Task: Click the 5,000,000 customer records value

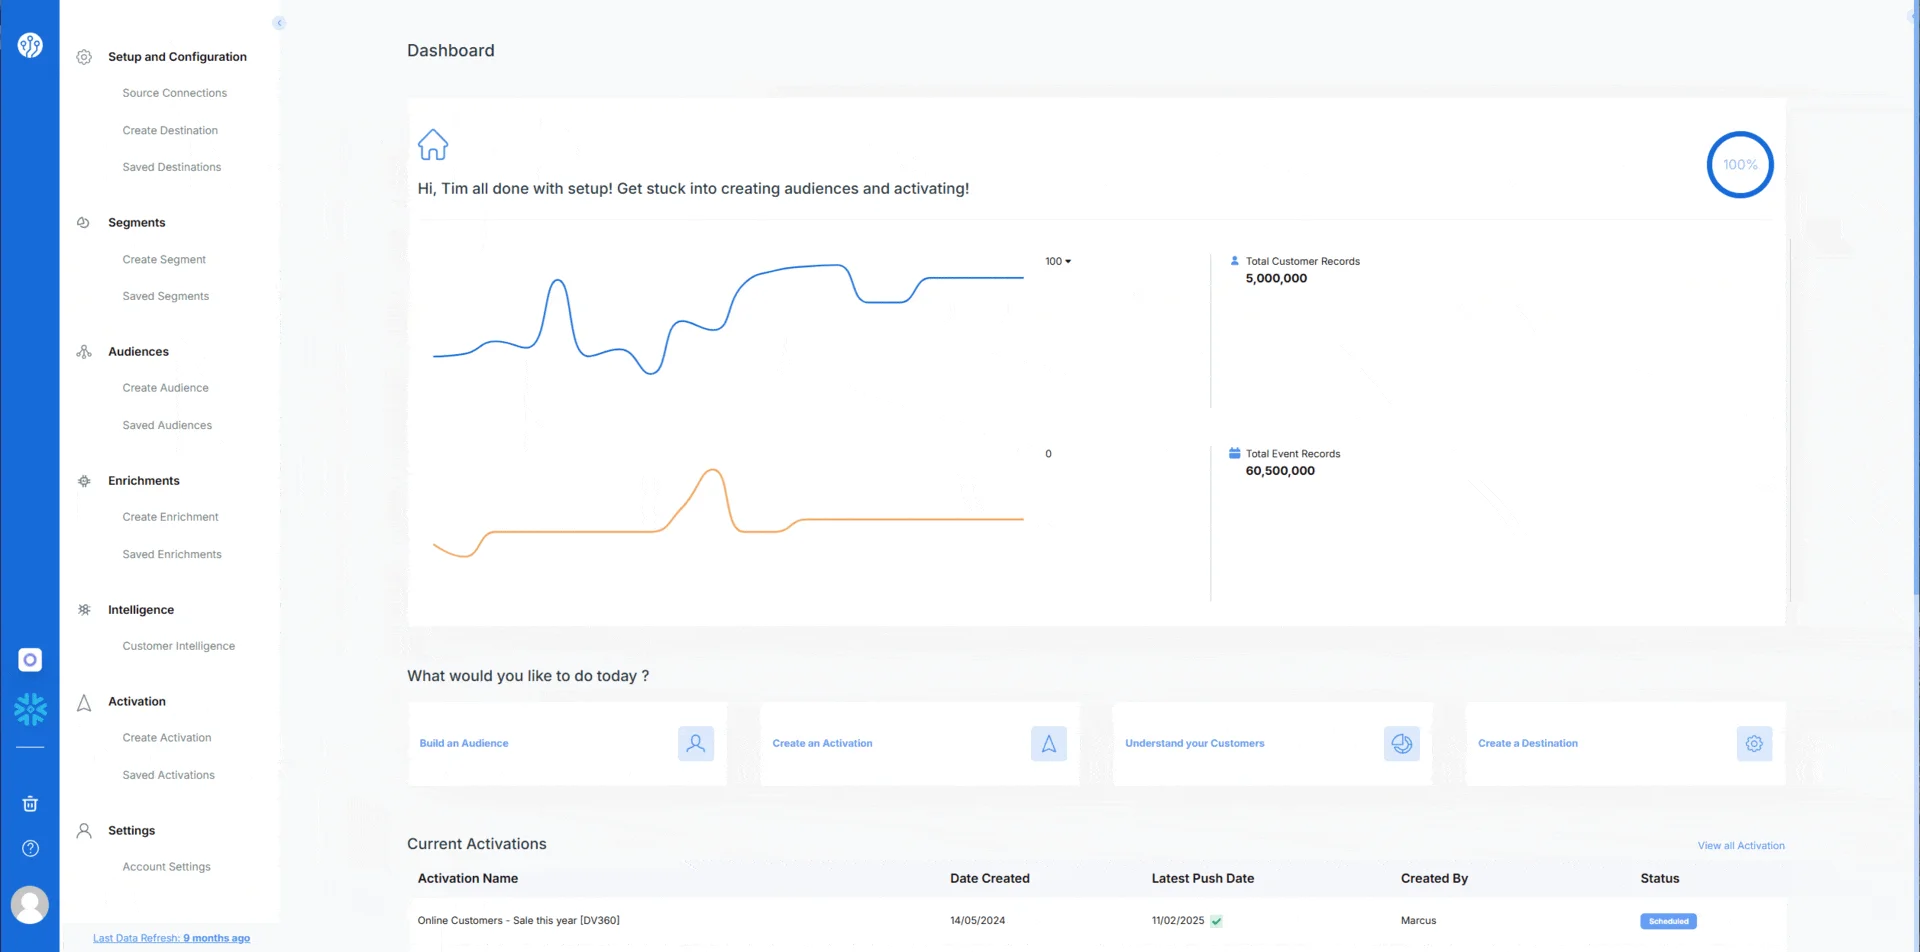Action: [x=1276, y=278]
